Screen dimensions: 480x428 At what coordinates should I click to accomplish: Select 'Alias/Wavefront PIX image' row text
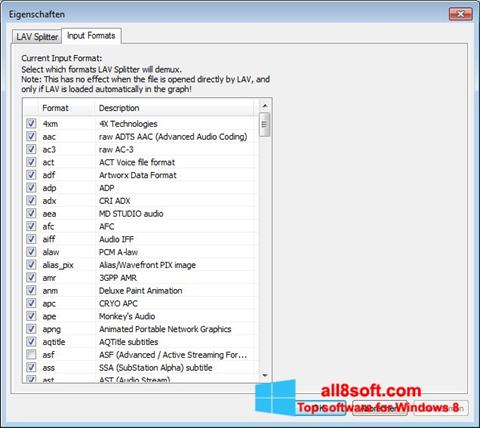click(x=147, y=265)
